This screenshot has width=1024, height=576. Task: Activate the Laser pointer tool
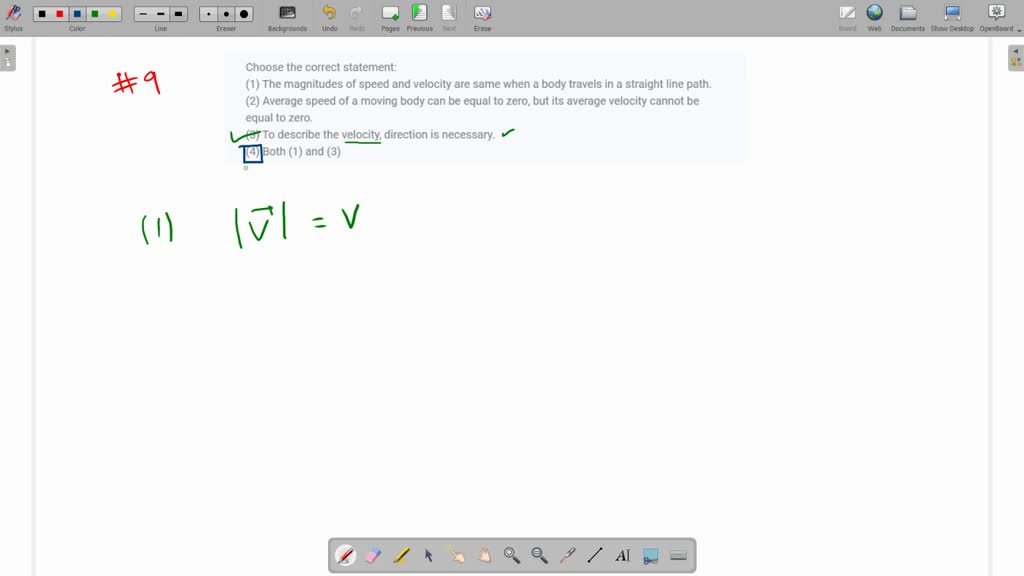566,555
